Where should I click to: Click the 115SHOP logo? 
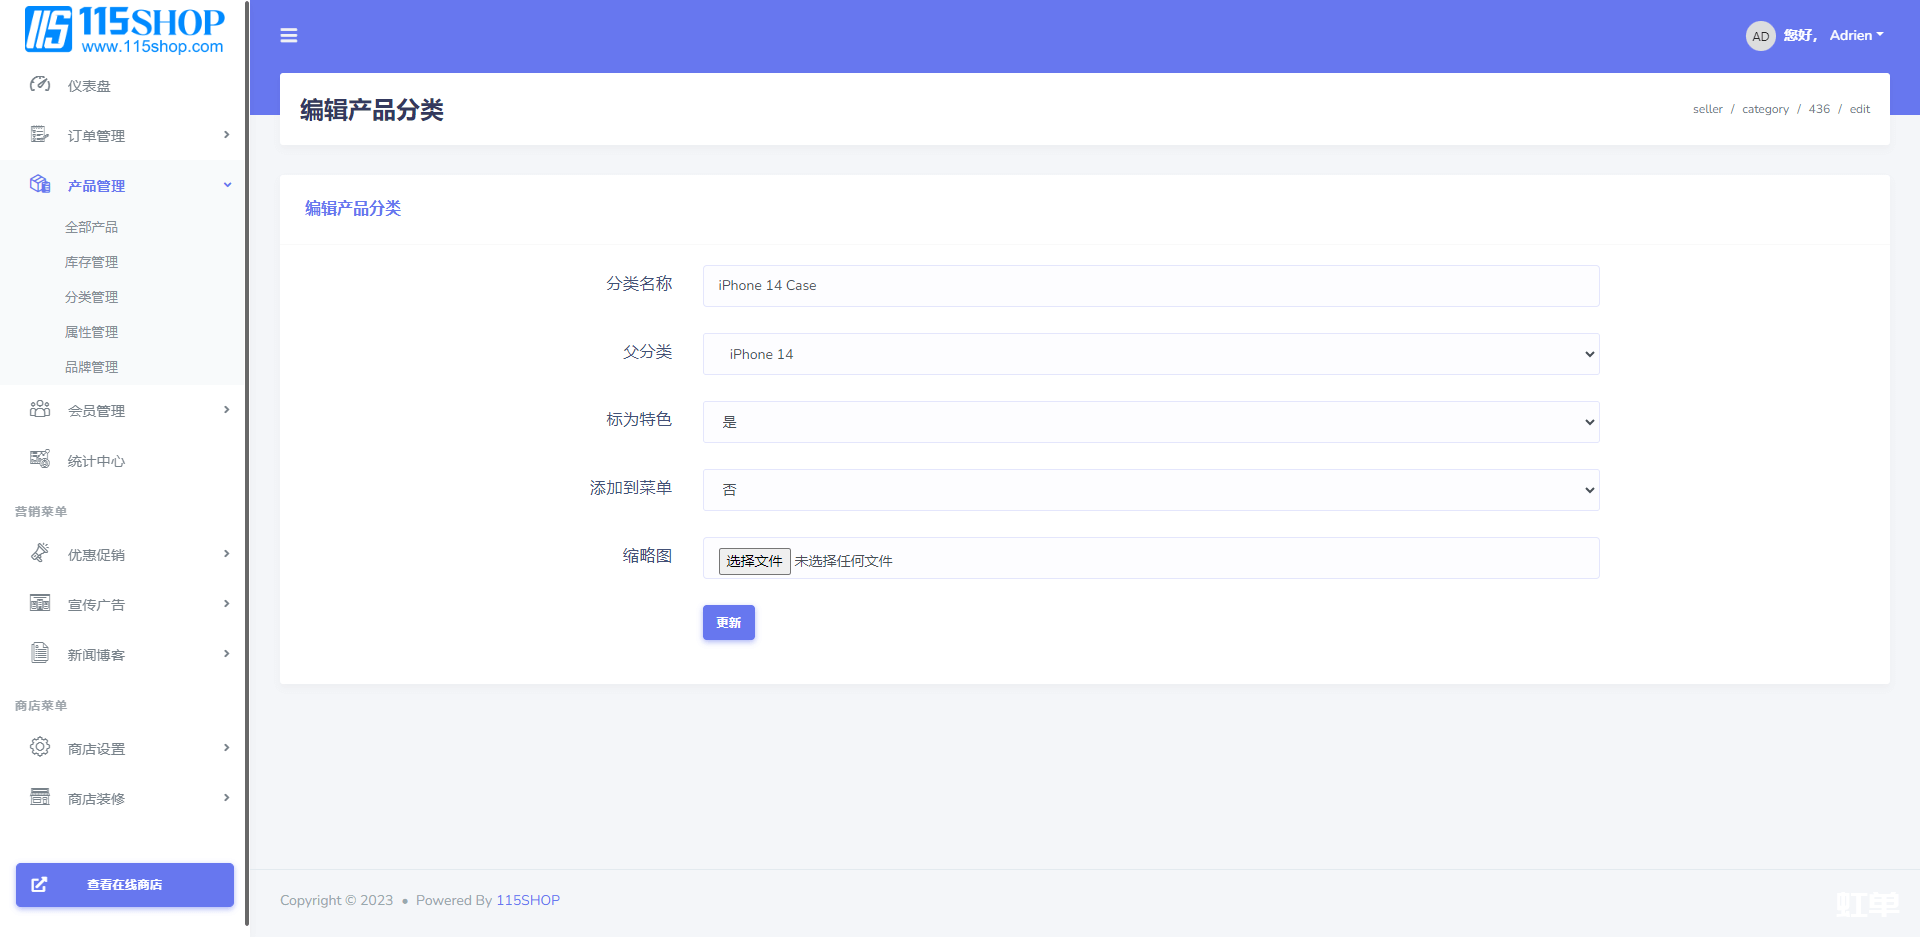(125, 29)
